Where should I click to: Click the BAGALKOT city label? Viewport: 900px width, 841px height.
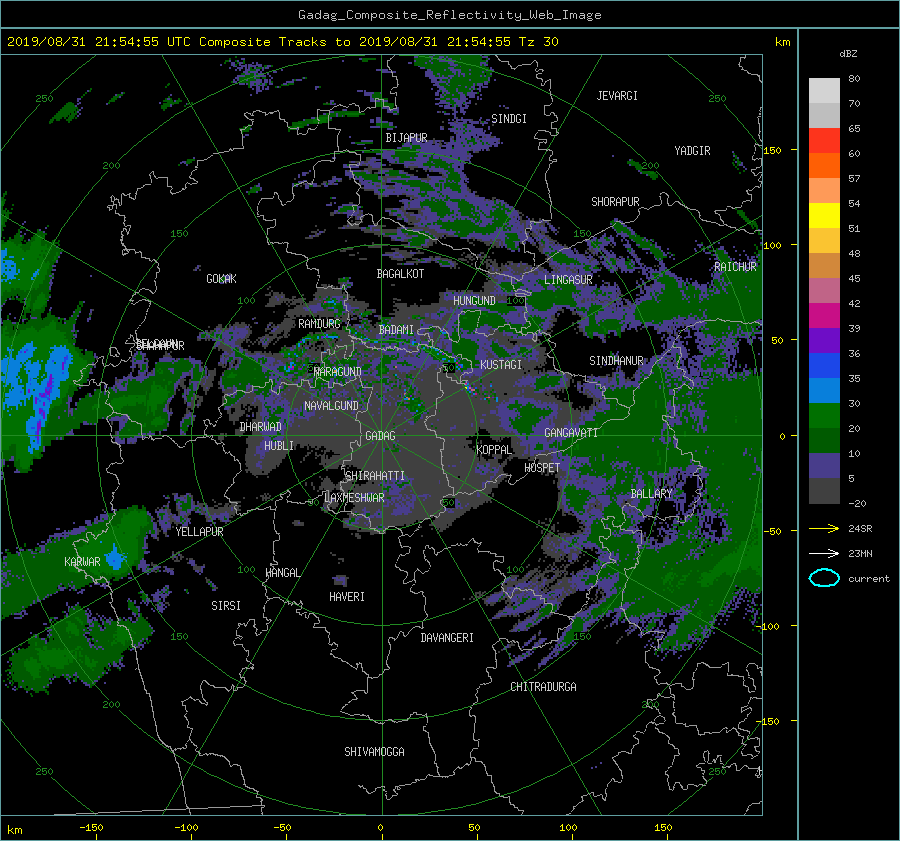coord(400,274)
